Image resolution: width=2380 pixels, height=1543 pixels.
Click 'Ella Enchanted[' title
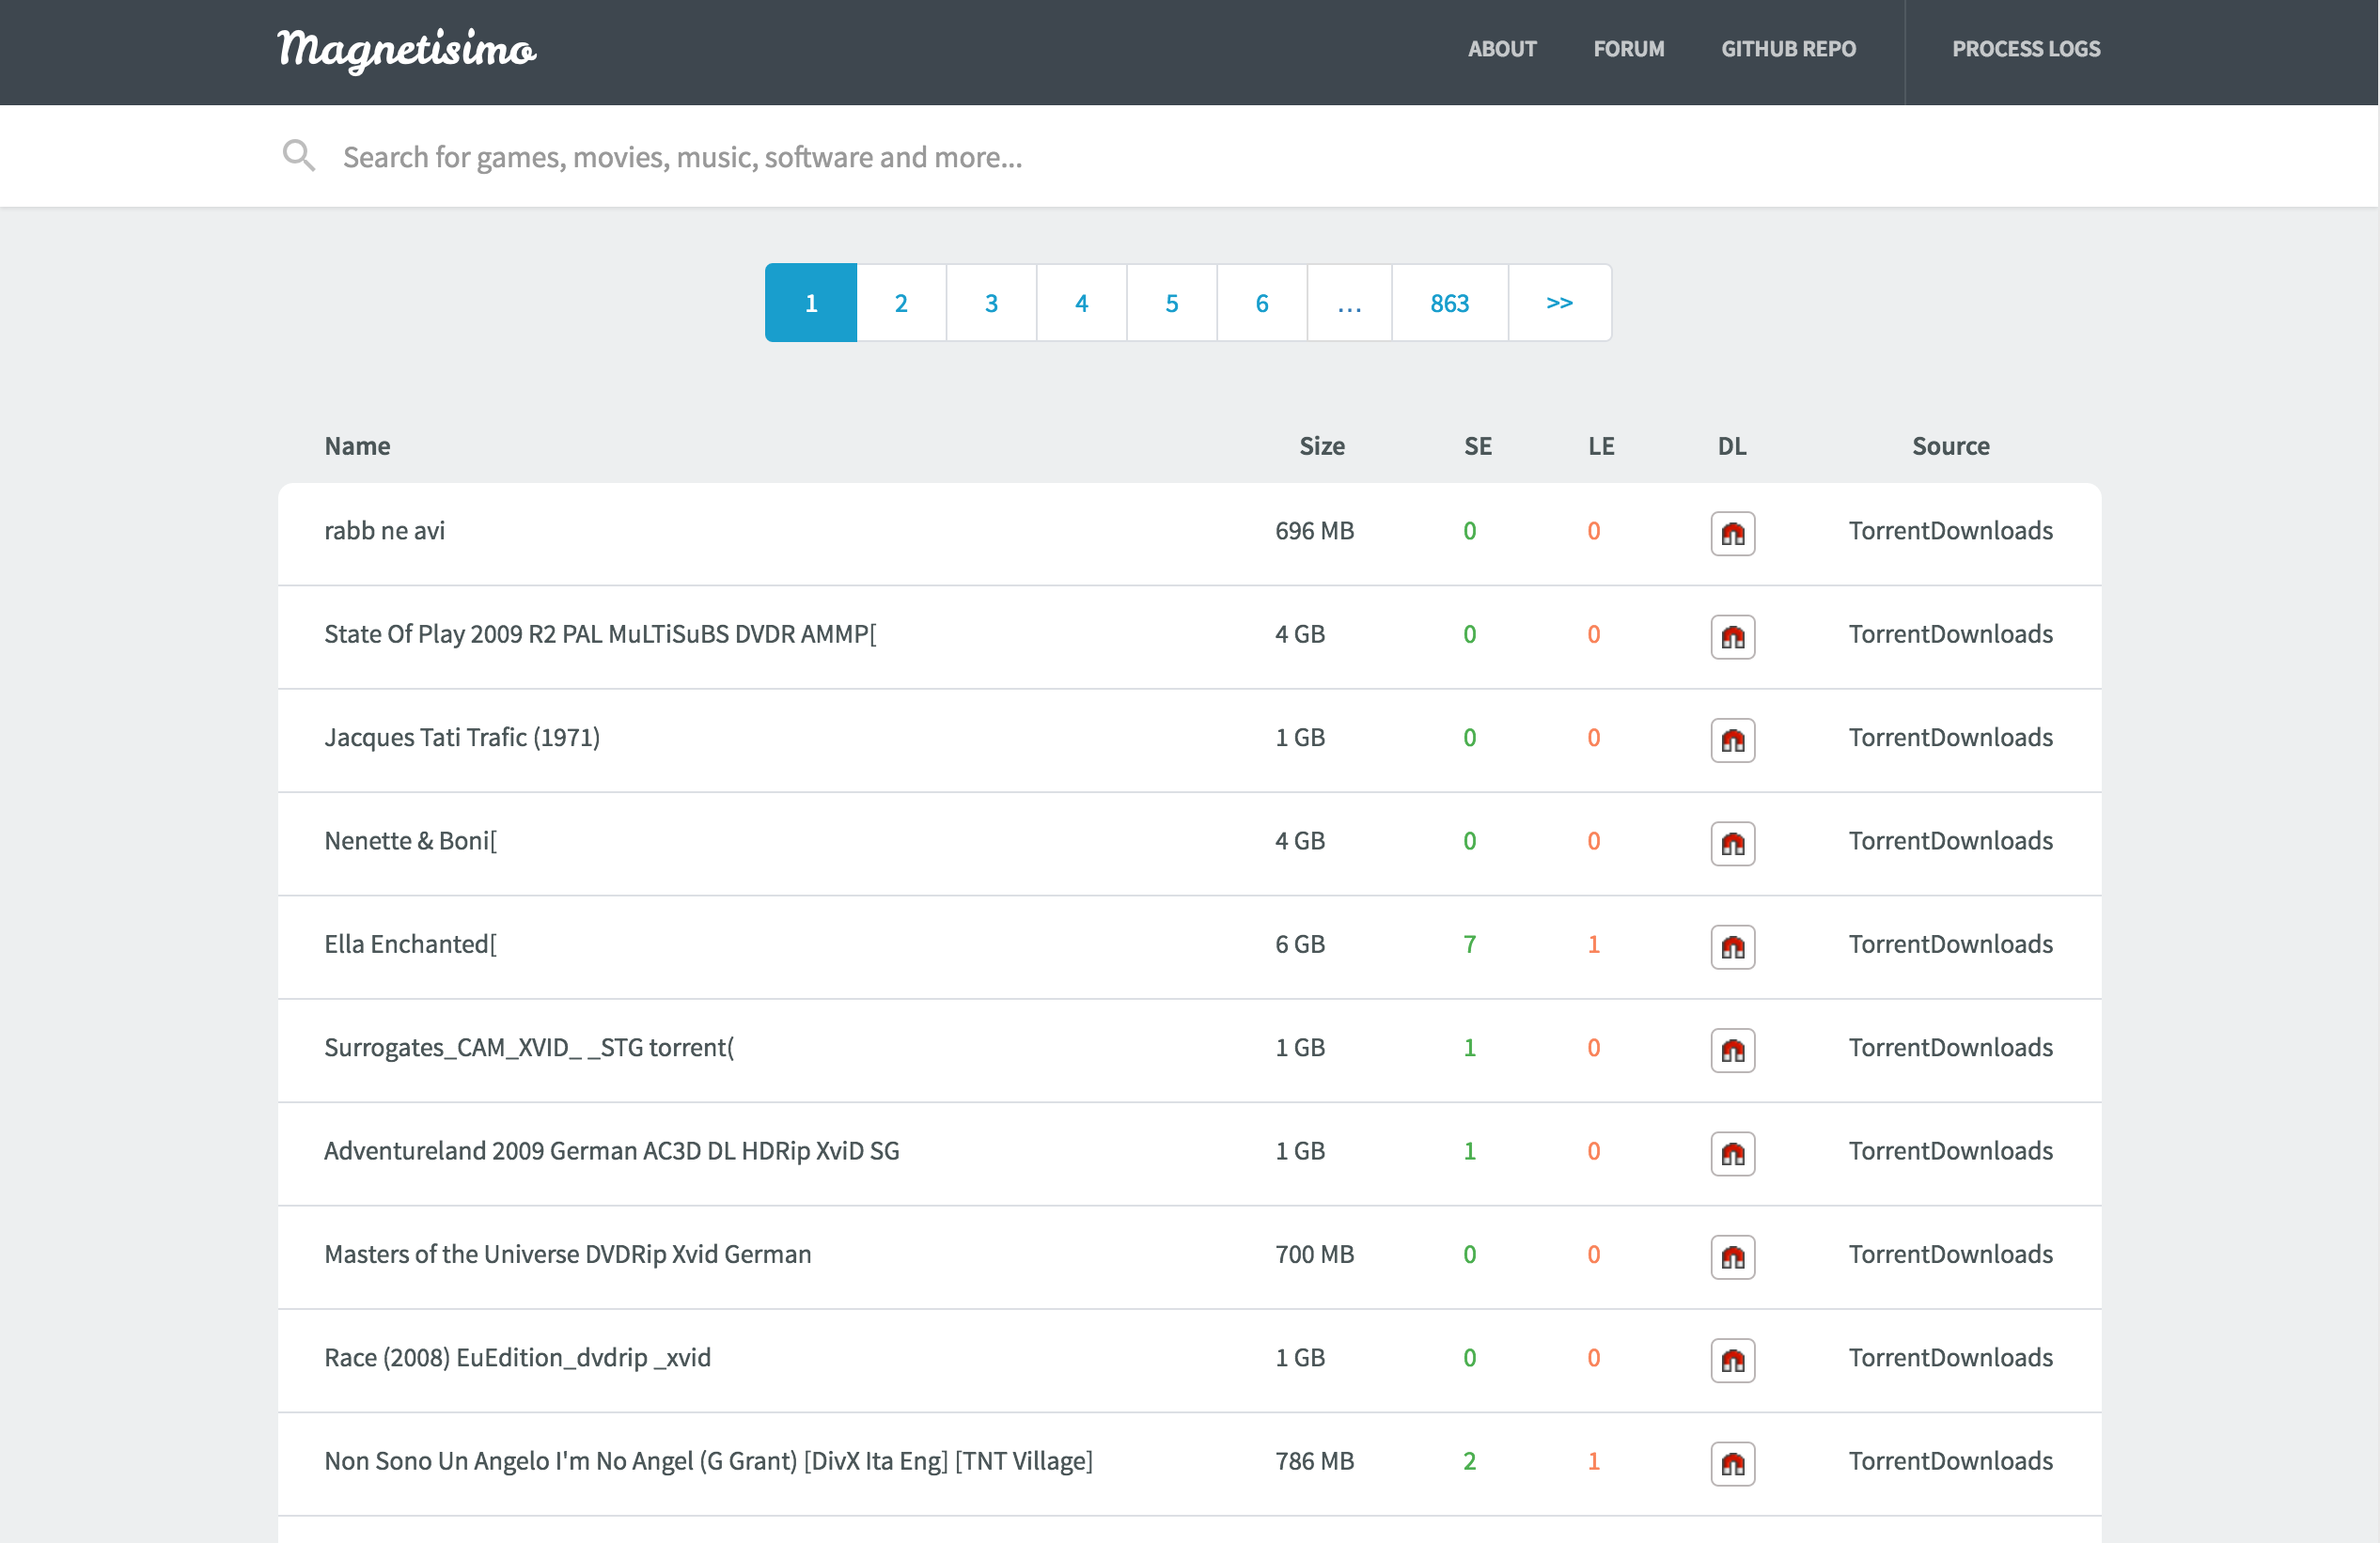click(410, 944)
